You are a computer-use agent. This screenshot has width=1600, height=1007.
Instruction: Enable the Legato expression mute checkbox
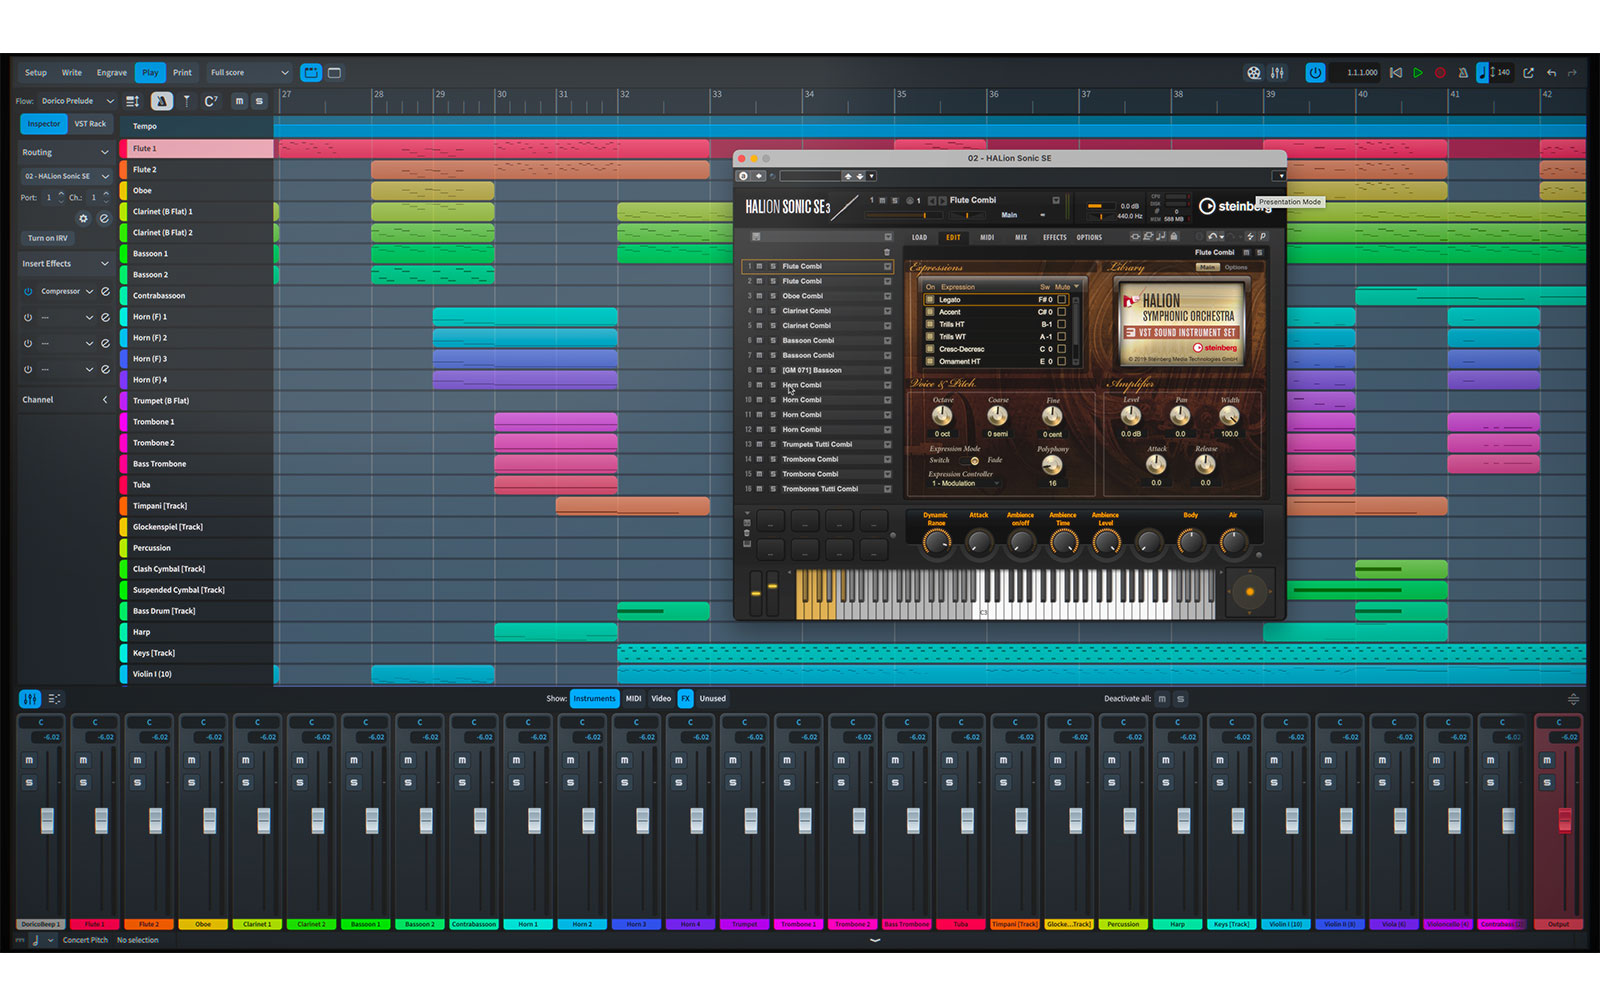1062,300
